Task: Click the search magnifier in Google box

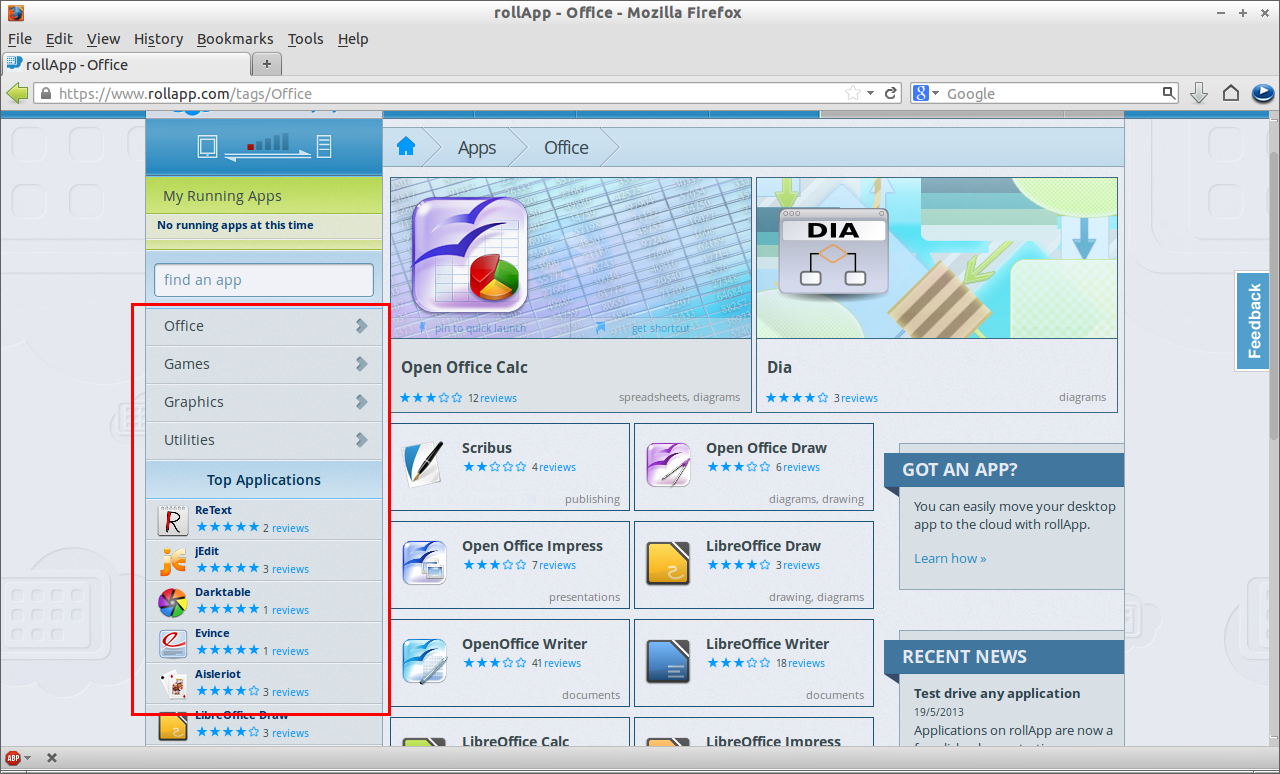Action: (x=1169, y=93)
